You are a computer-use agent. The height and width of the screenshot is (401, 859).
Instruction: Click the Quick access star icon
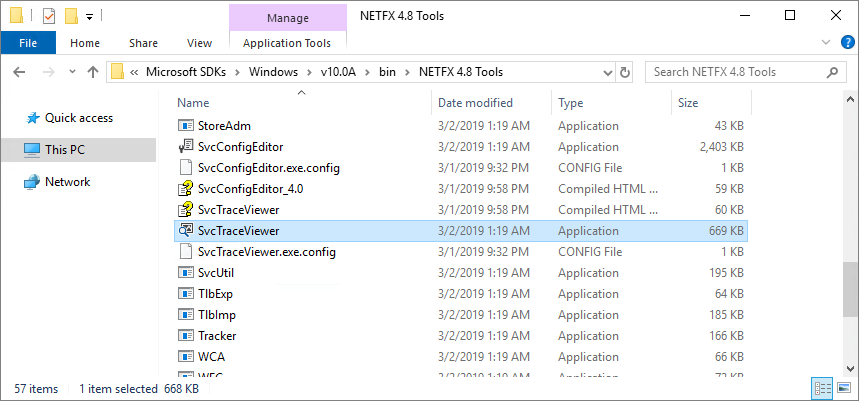[x=33, y=118]
